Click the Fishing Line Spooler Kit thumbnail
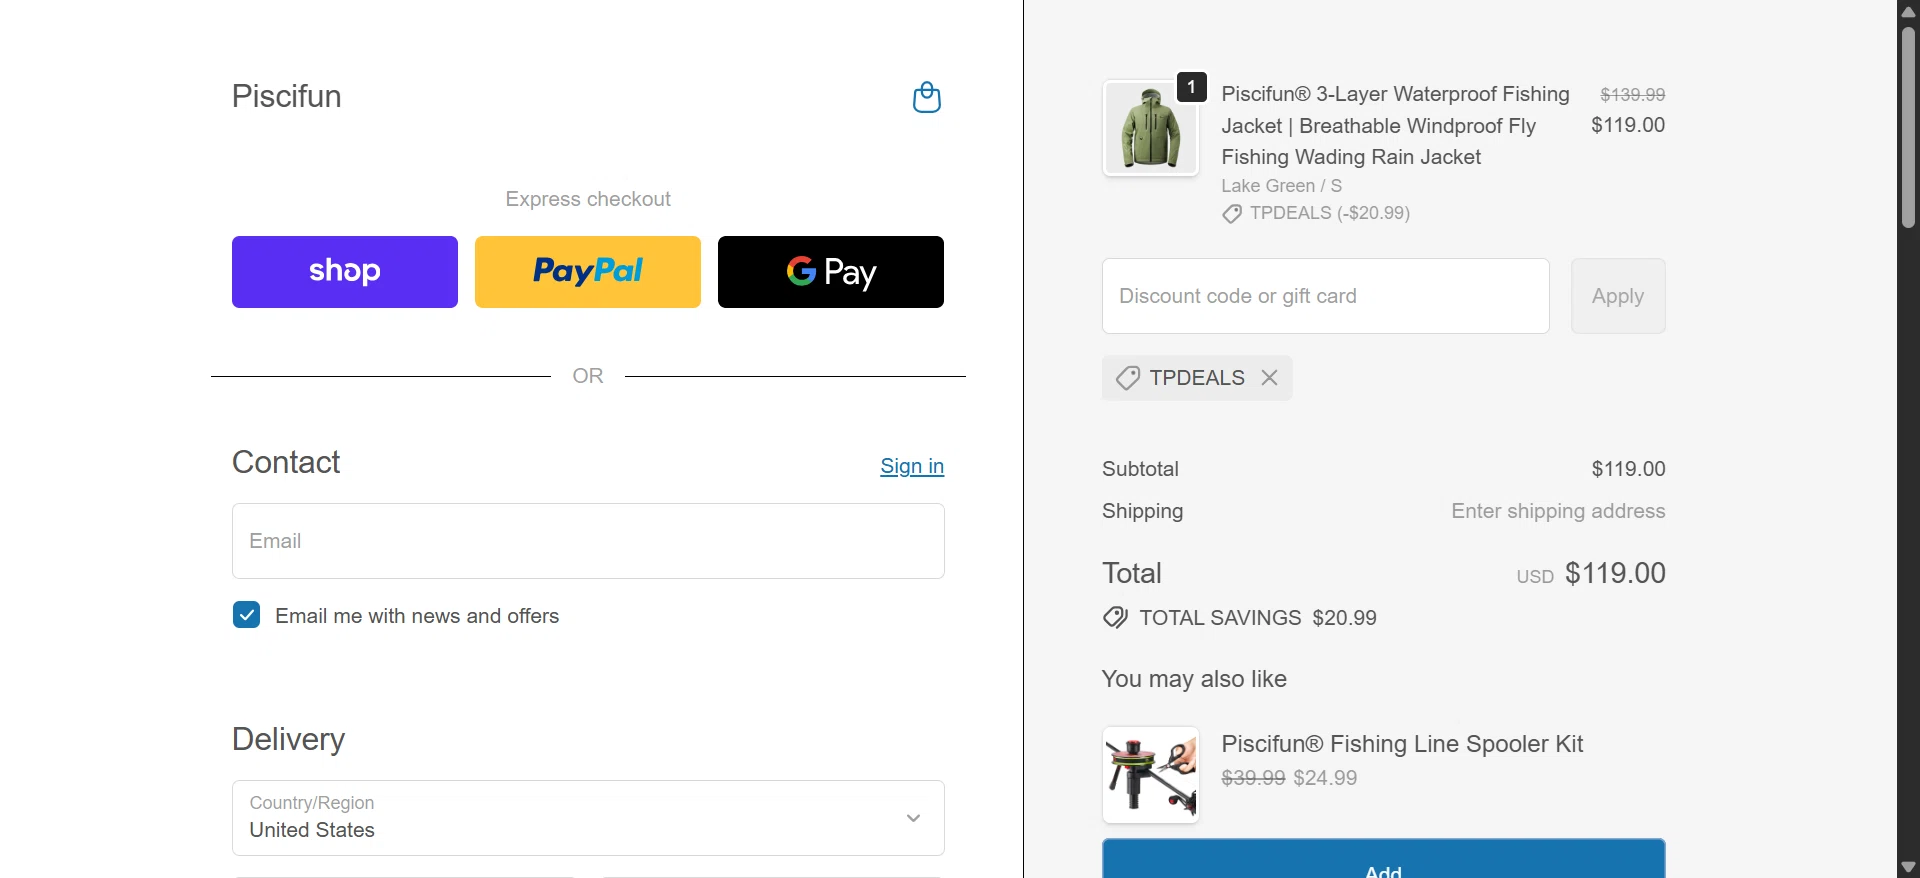1920x878 pixels. point(1150,775)
